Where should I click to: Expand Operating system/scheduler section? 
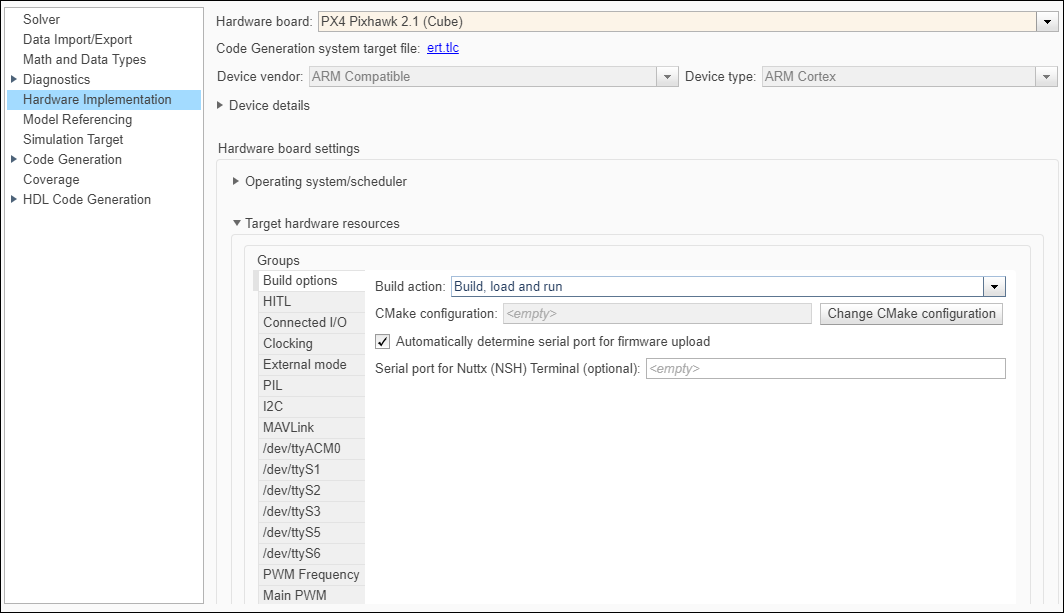tap(236, 182)
